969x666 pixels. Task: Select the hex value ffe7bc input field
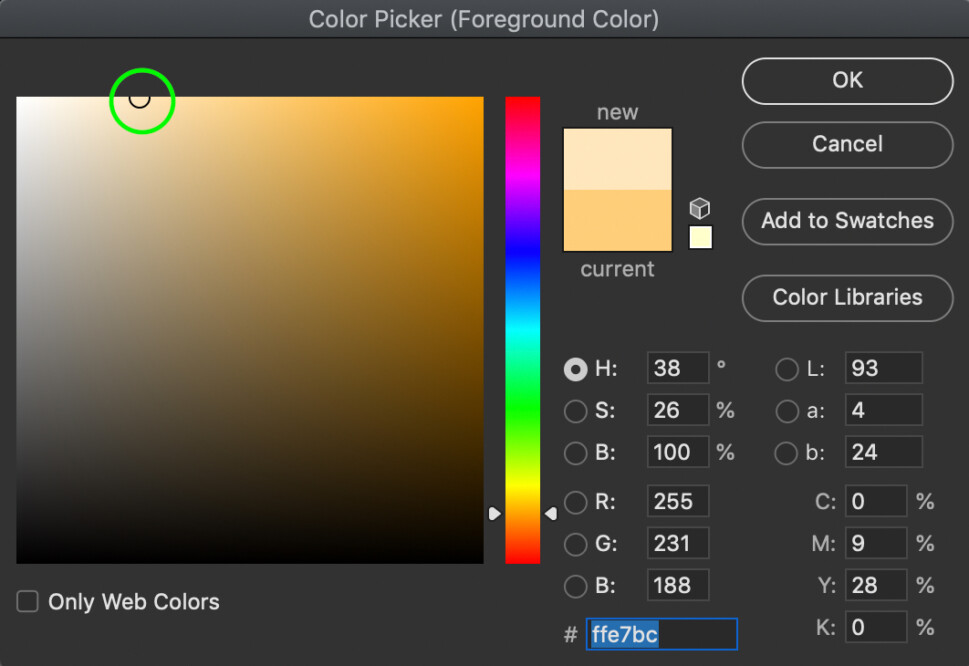pyautogui.click(x=661, y=633)
